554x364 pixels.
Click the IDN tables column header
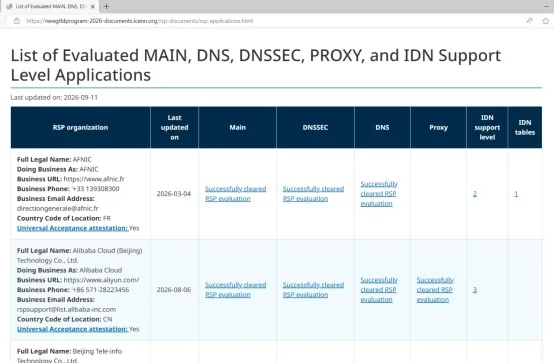click(x=525, y=128)
